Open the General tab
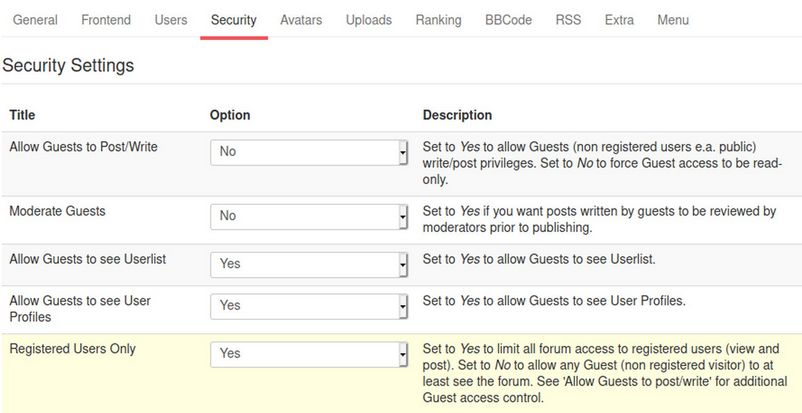The width and height of the screenshot is (802, 413). (35, 20)
